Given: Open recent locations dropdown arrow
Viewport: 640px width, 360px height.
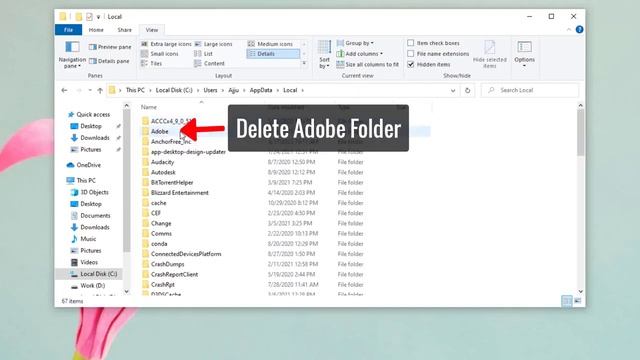Looking at the screenshot, I should click(90, 90).
